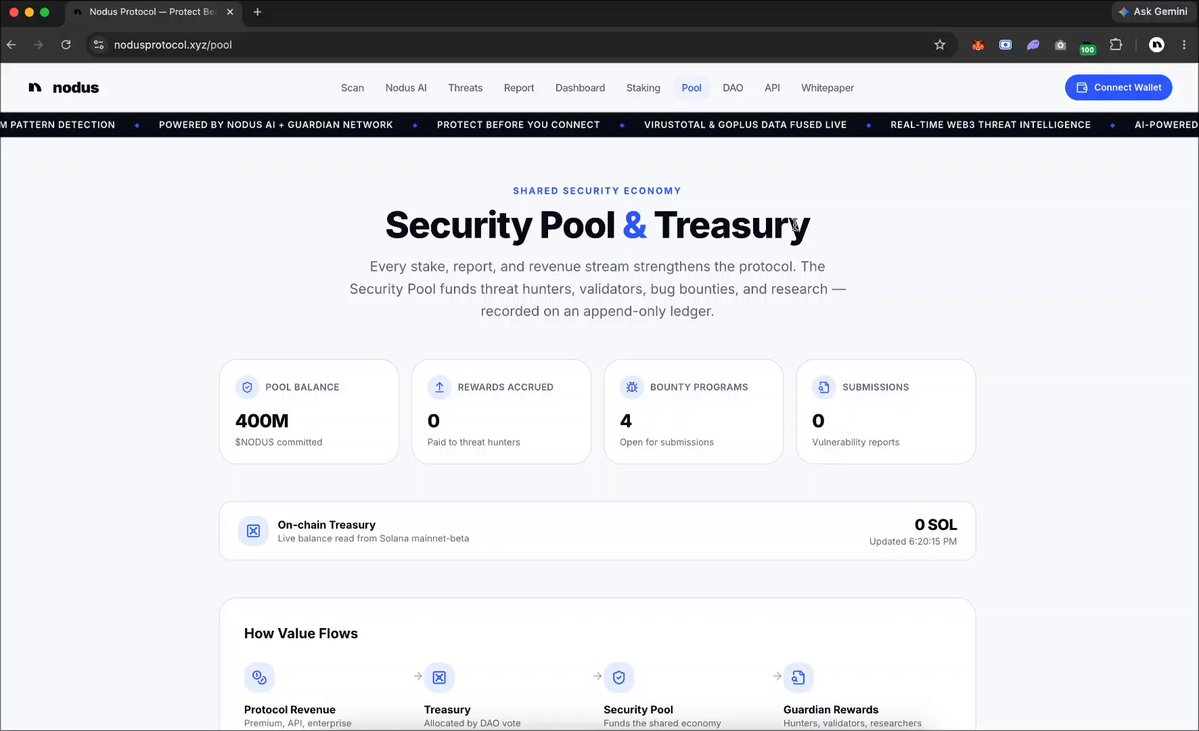The image size is (1199, 731).
Task: Click the Updated 6:20:15 PM timestamp
Action: click(913, 541)
